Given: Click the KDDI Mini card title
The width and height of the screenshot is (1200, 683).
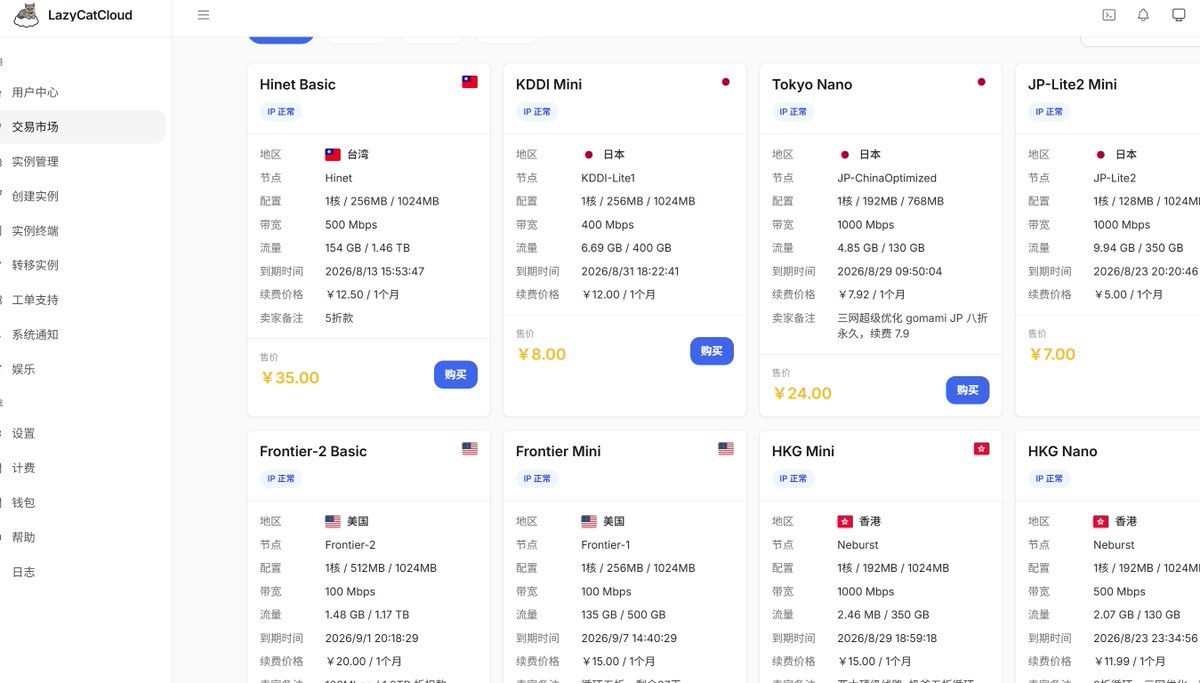Looking at the screenshot, I should [x=549, y=84].
